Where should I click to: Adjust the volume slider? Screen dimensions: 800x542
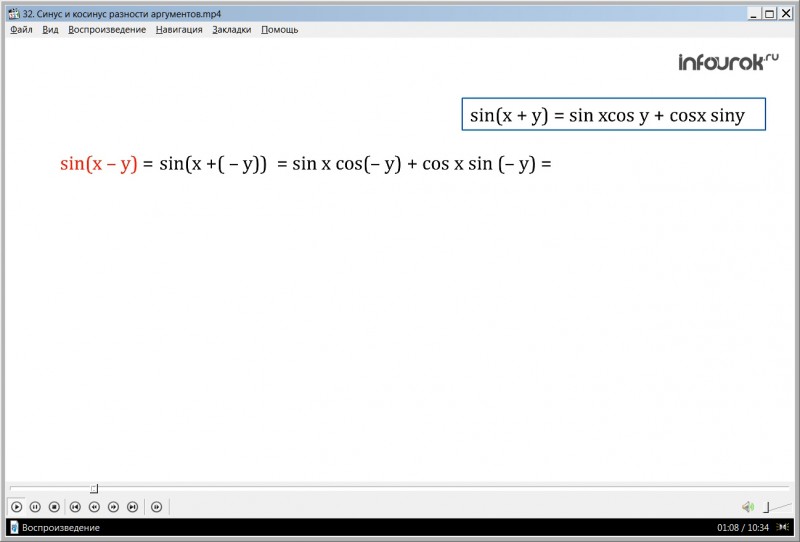tap(777, 507)
